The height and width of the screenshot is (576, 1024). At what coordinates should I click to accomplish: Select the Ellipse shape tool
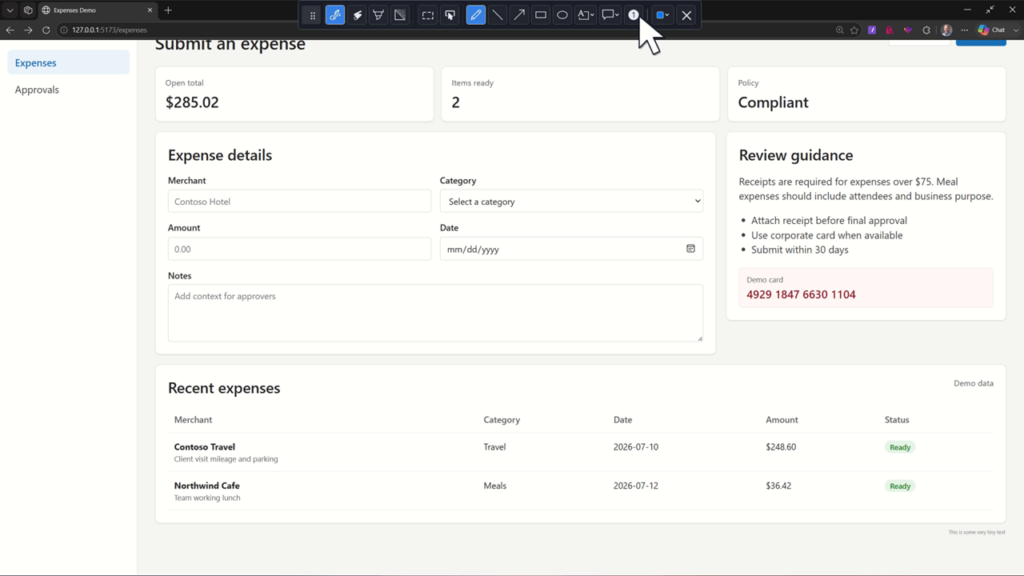(562, 15)
